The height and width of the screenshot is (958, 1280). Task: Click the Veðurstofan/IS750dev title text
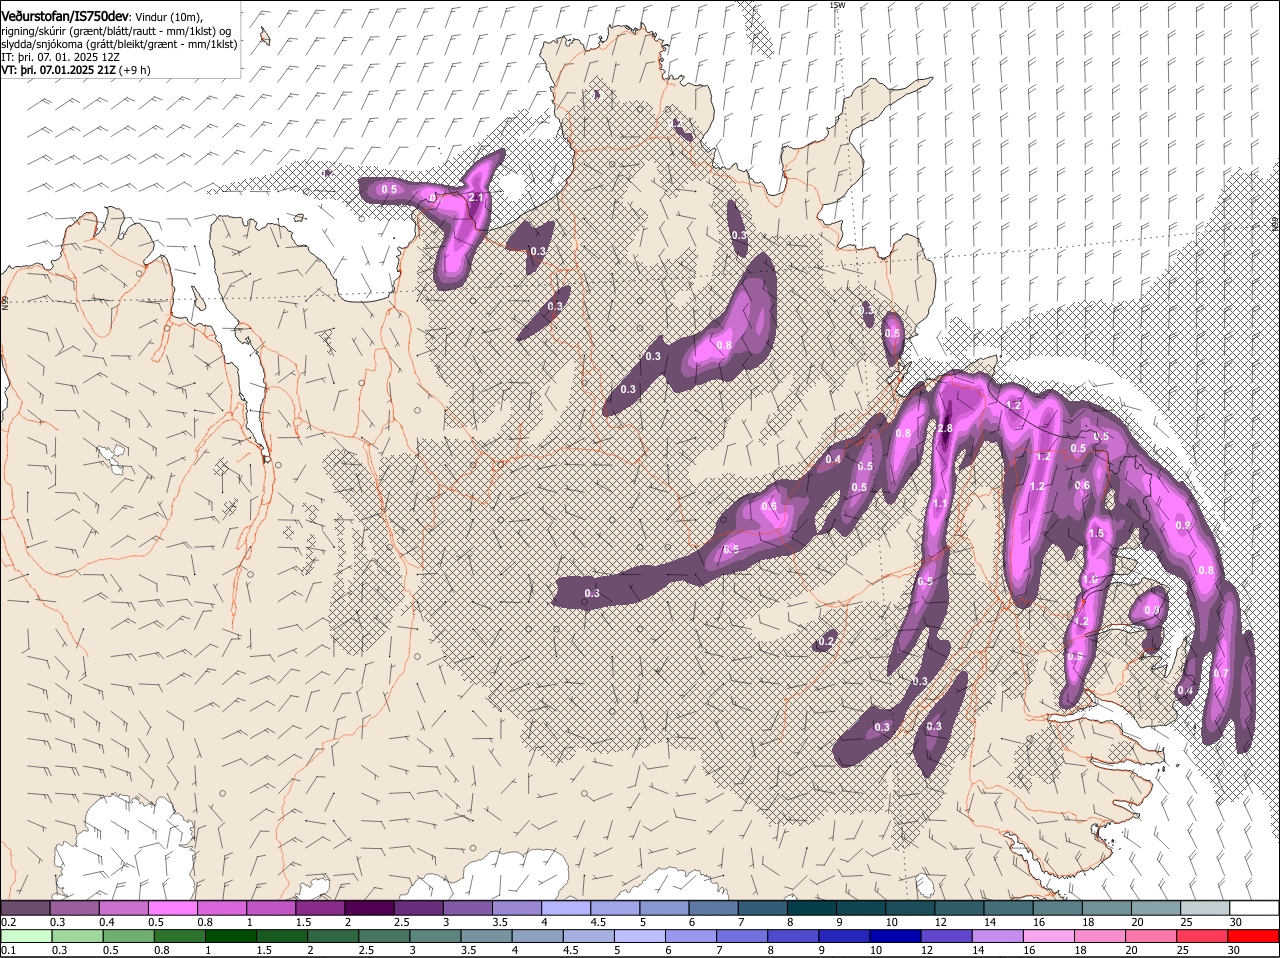pos(65,17)
